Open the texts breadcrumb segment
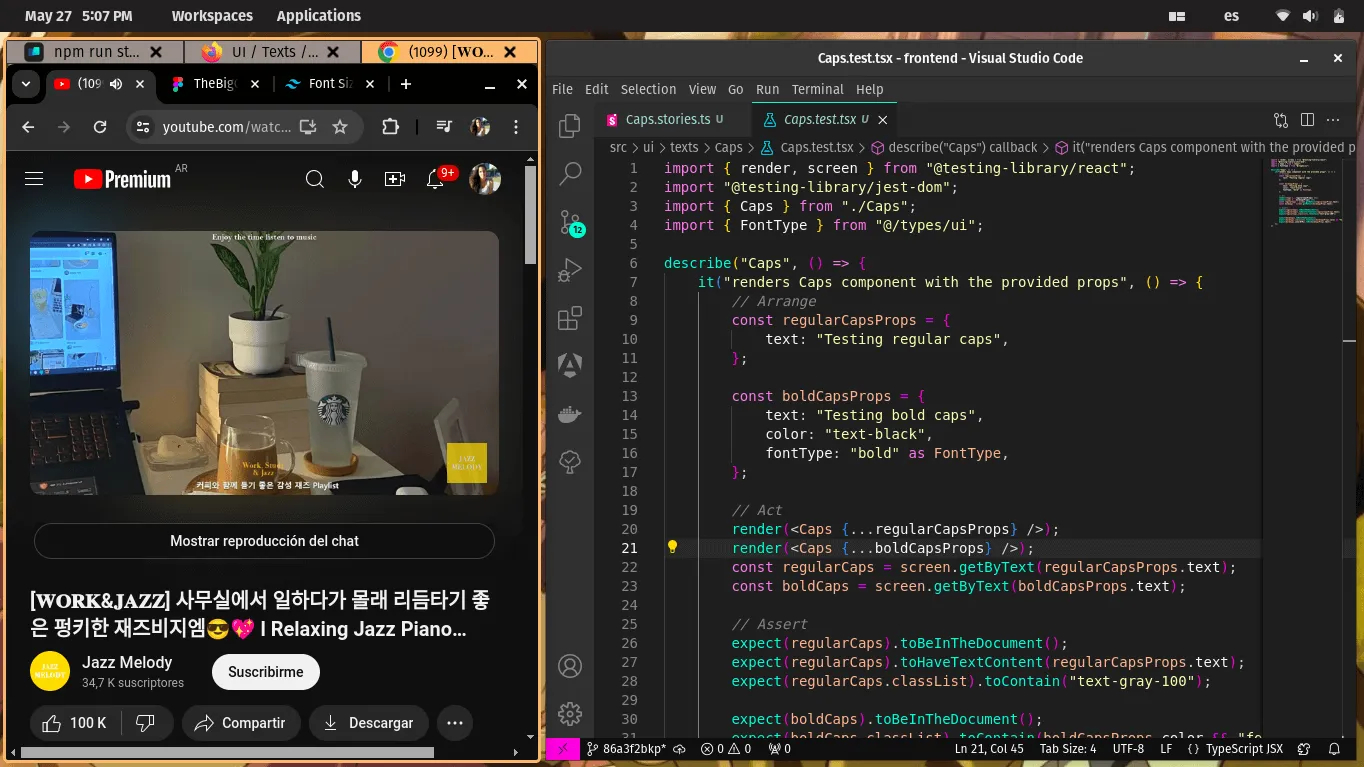This screenshot has height=767, width=1364. [x=684, y=147]
